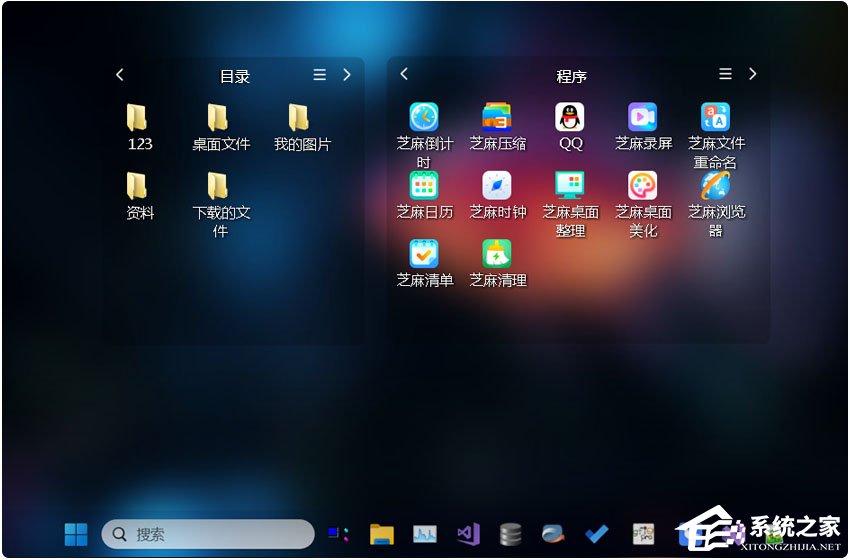Screen dimensions: 850x560
Task: Open Task View on the taskbar
Action: (338, 535)
